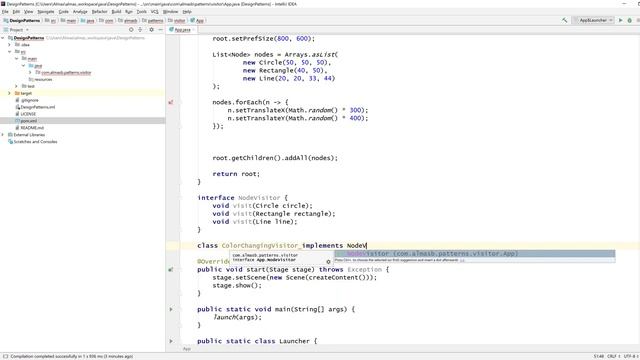Close the App.java editor tab
640x360 pixels.
[x=194, y=30]
